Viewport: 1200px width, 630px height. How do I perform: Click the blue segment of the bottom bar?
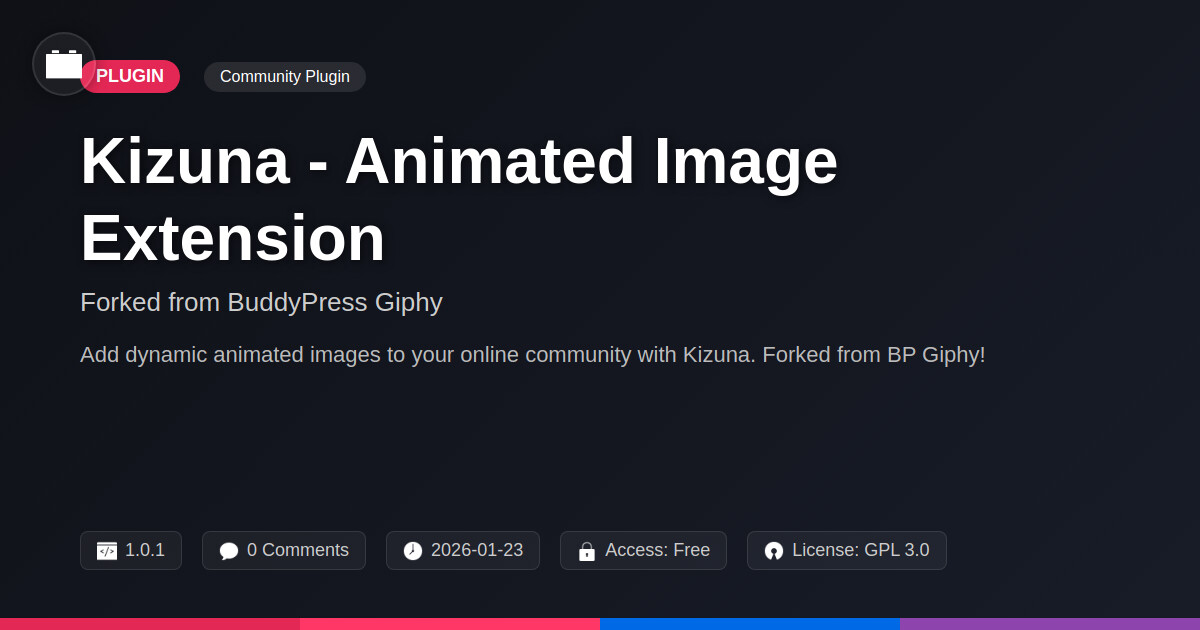[x=750, y=623]
